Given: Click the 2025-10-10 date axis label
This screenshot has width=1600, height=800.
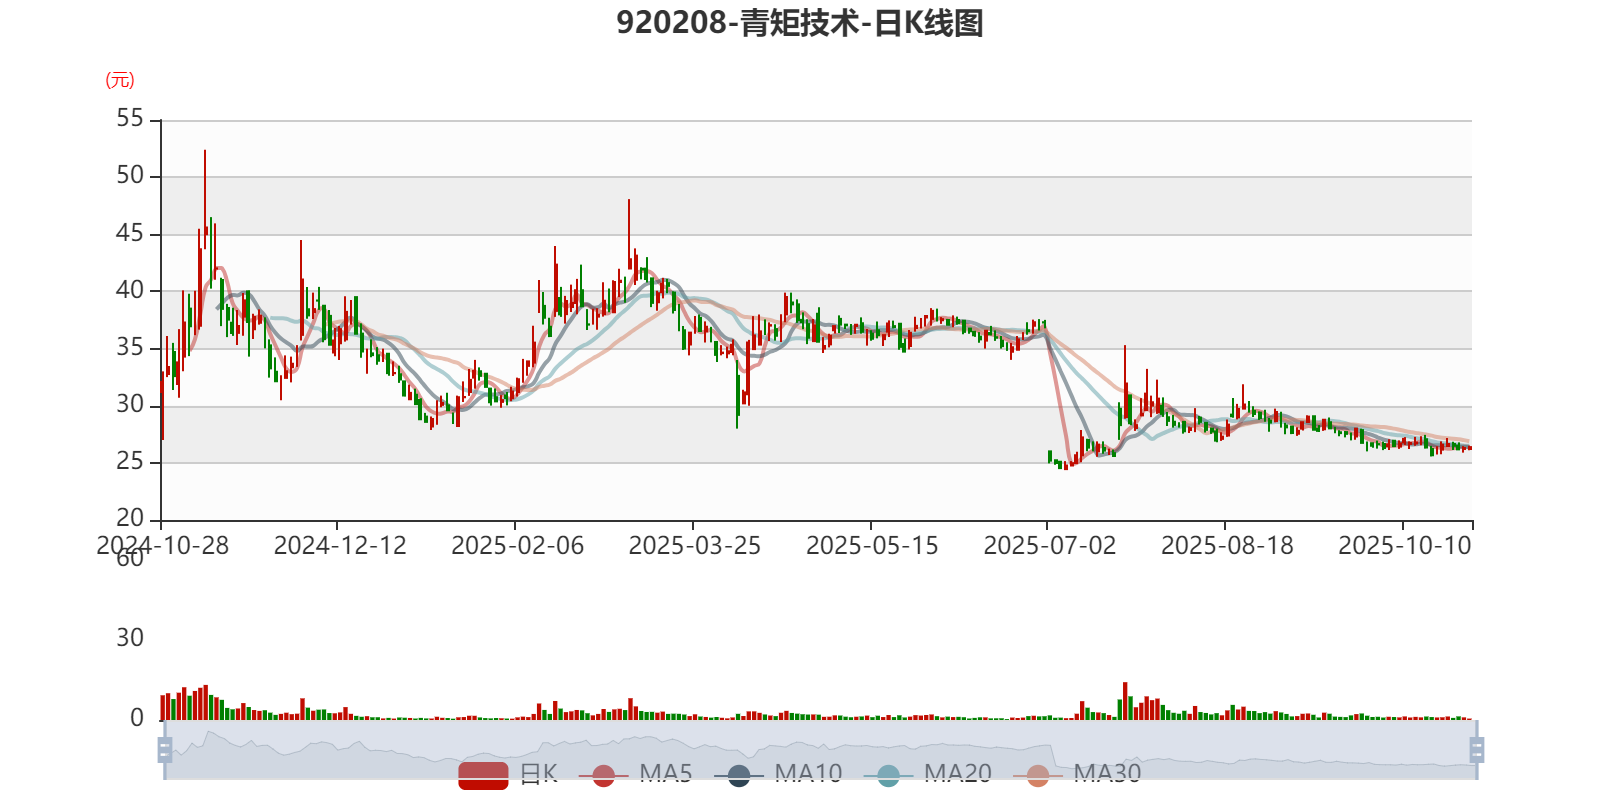Looking at the screenshot, I should coord(1405,545).
